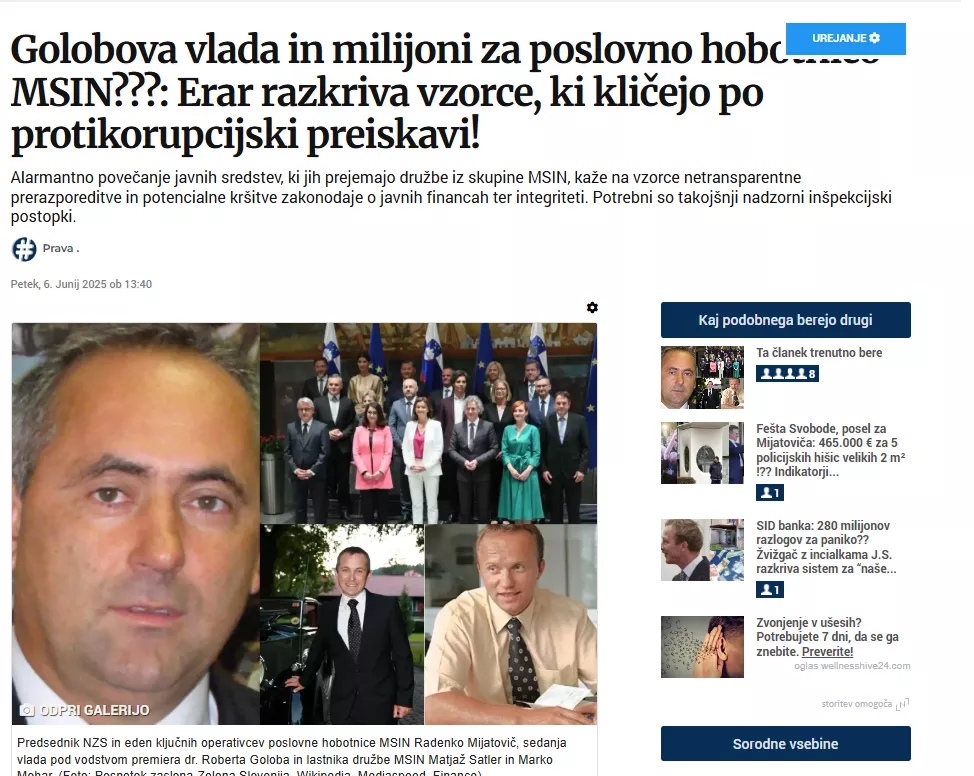Click the Prava author avatar icon
The image size is (974, 776).
pyautogui.click(x=24, y=249)
